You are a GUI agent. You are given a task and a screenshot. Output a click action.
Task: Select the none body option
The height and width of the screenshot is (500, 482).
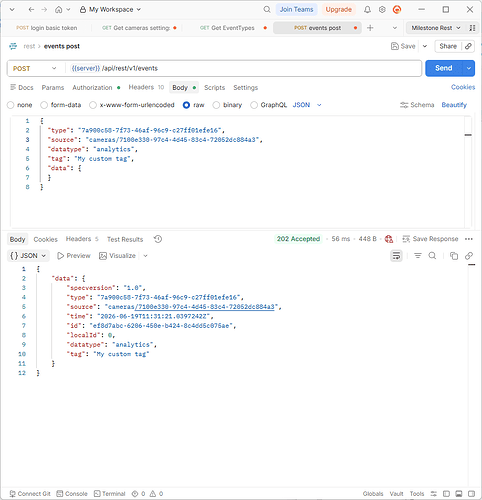click(20, 105)
